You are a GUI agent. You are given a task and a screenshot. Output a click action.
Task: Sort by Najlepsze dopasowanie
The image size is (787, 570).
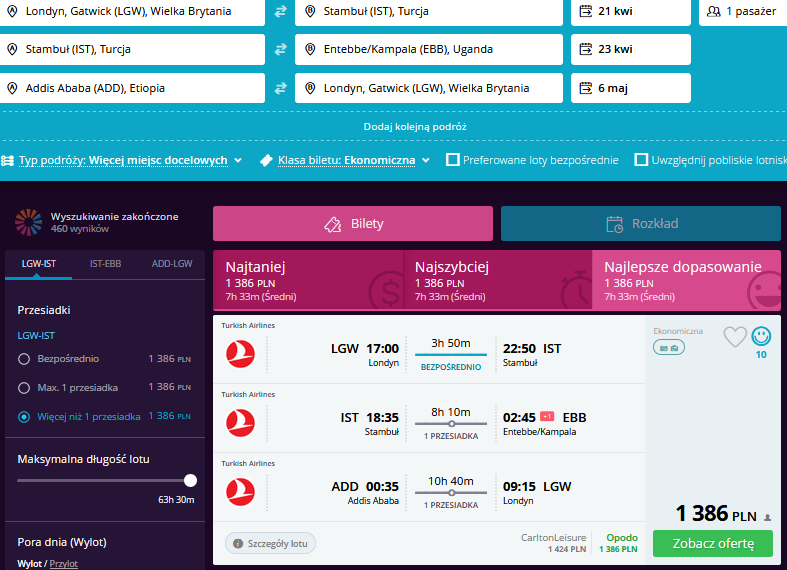tap(687, 280)
